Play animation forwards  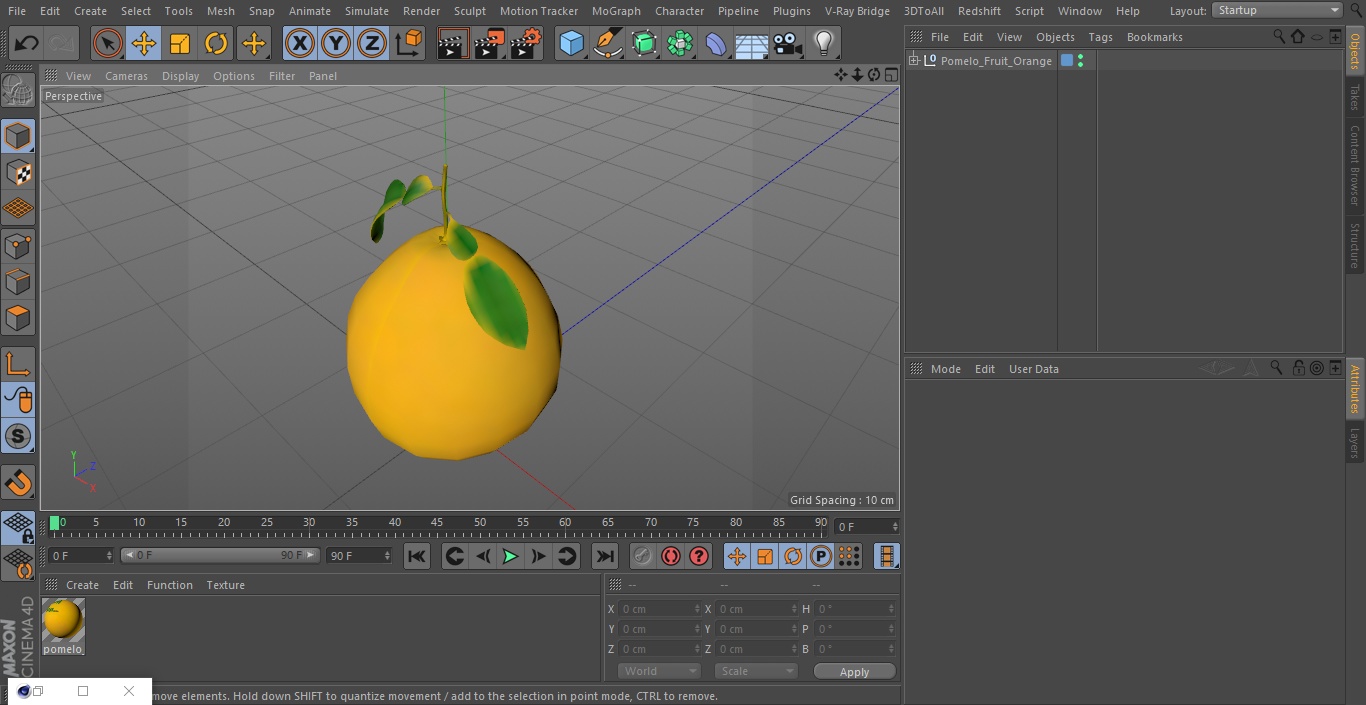click(x=510, y=556)
